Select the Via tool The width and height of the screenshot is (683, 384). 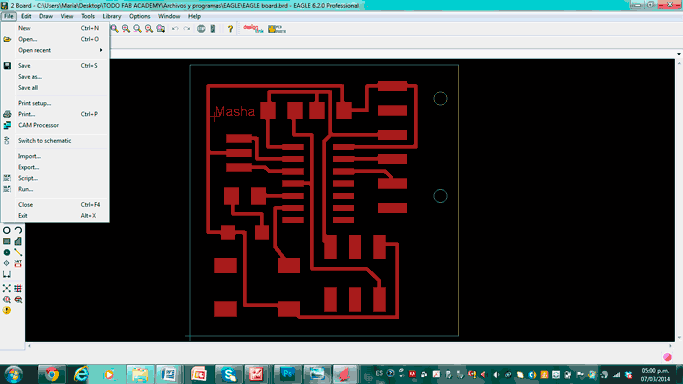[x=7, y=252]
